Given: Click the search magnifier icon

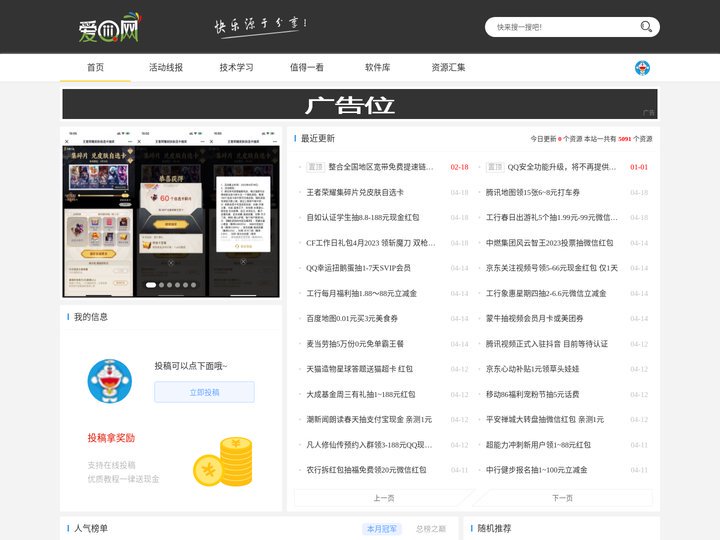Looking at the screenshot, I should [x=646, y=27].
